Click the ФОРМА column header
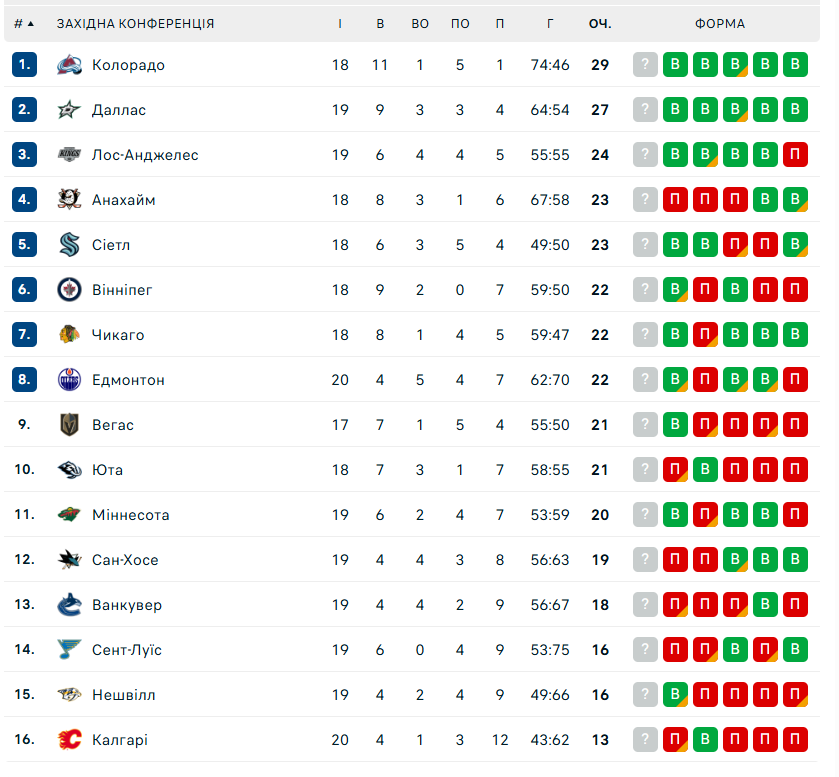Viewport: 839px width, 777px height. (x=720, y=23)
